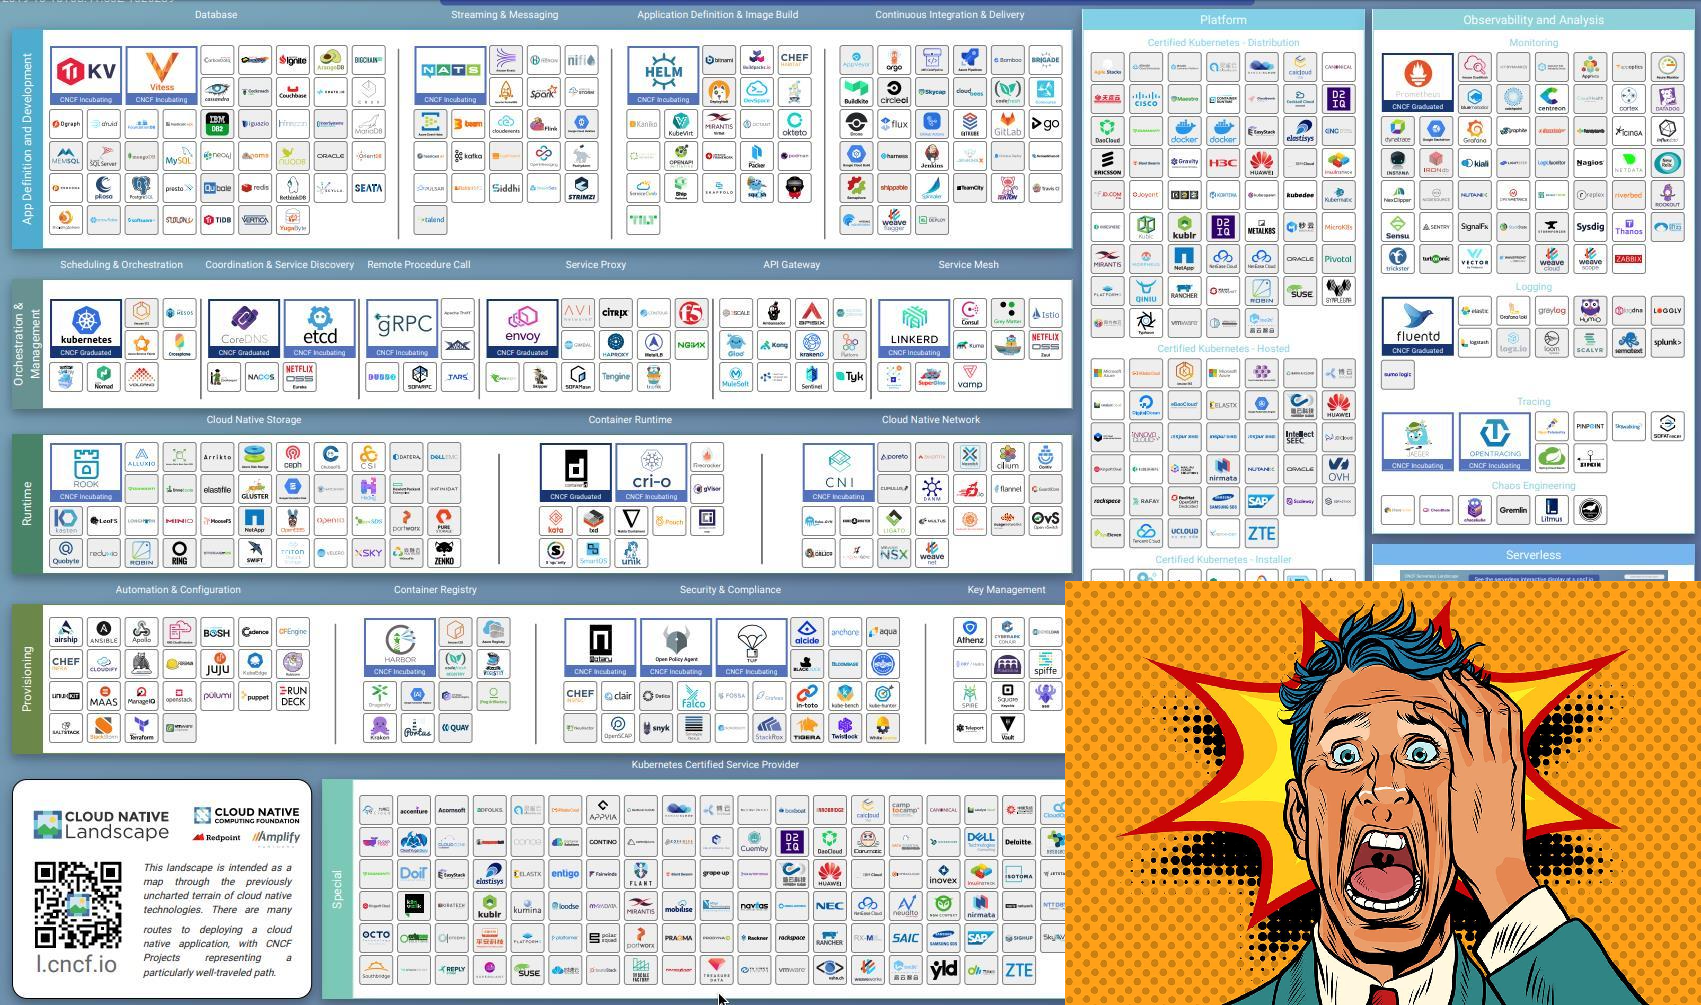This screenshot has width=1701, height=1005.
Task: Click the landscape QR code
Action: [x=78, y=905]
